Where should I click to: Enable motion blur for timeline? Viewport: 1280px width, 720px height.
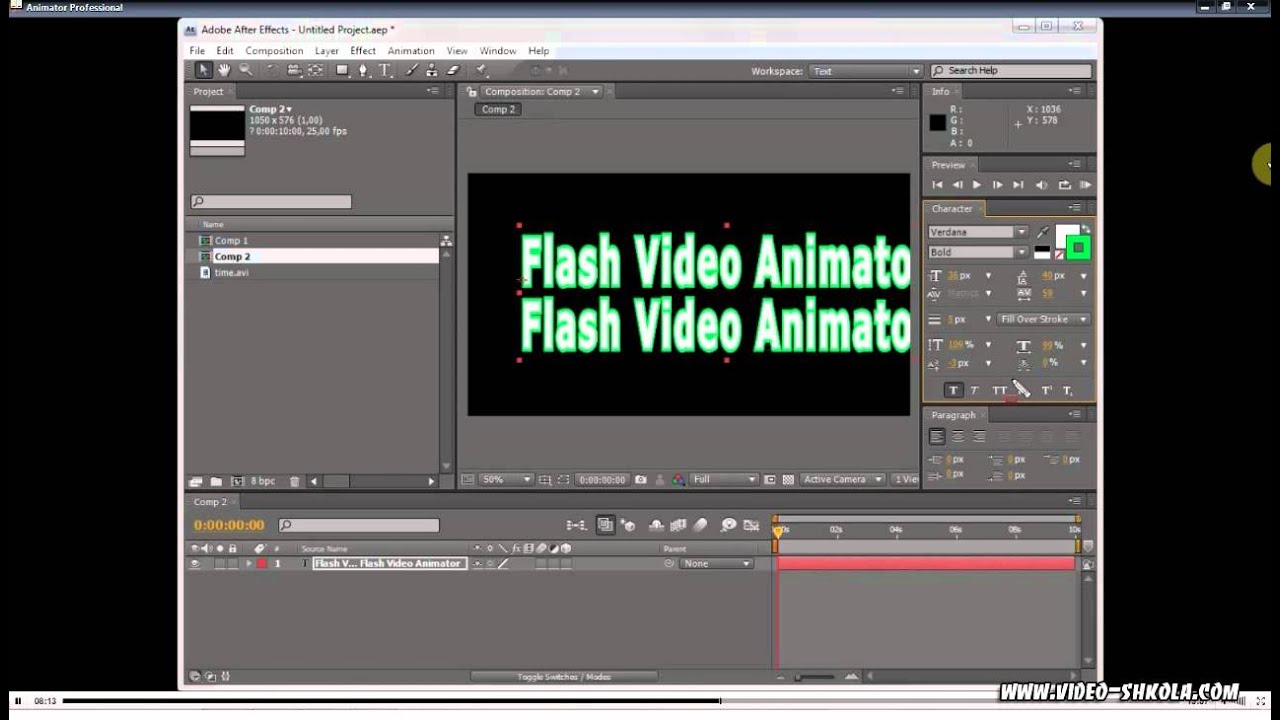click(x=701, y=524)
